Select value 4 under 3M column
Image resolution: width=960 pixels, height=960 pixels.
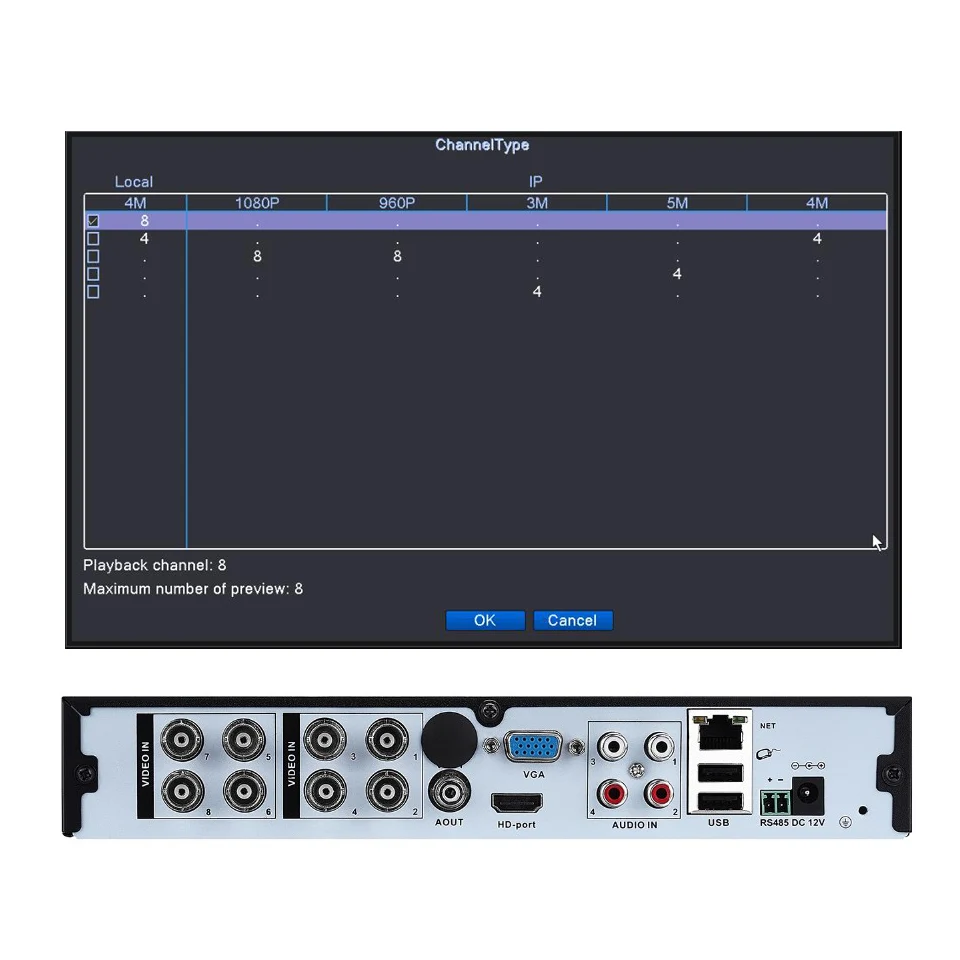click(537, 291)
